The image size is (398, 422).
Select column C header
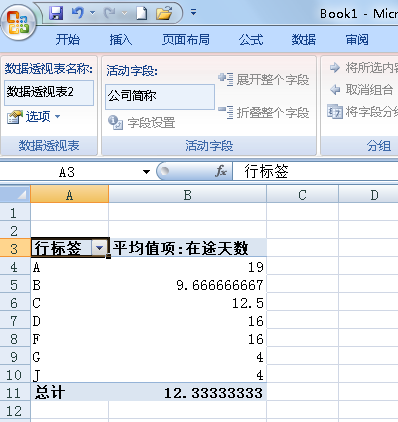(x=302, y=195)
